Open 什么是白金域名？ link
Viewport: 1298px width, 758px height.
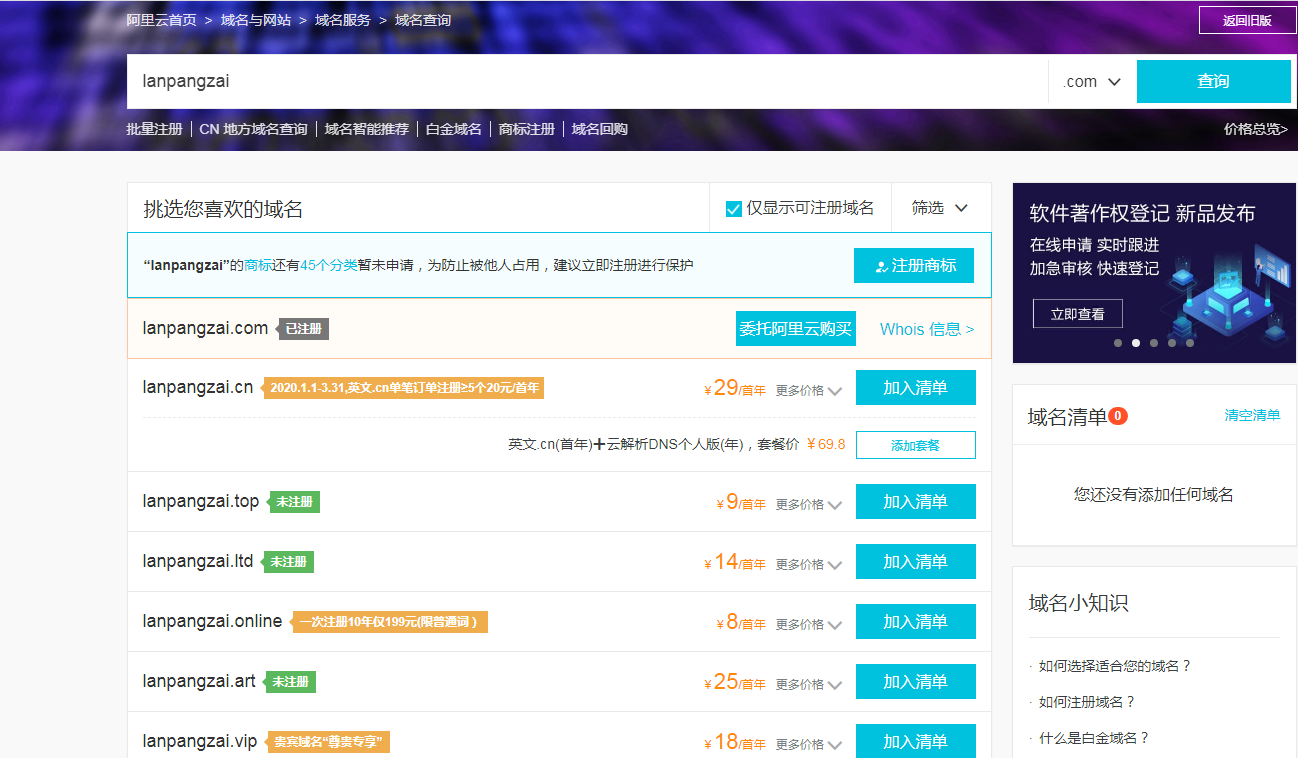[1094, 738]
